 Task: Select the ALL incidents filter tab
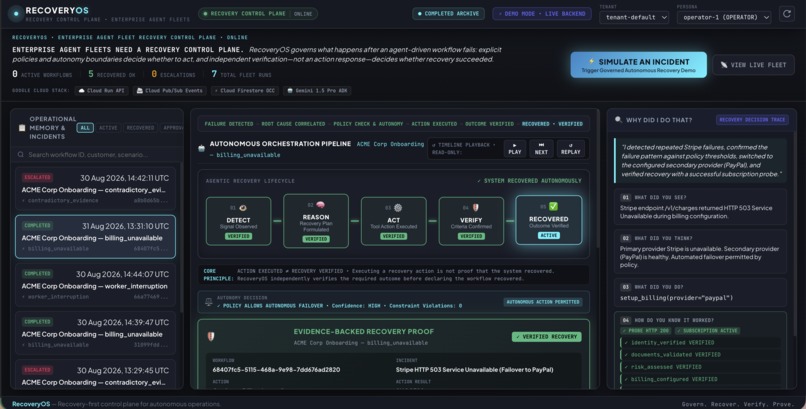point(85,127)
